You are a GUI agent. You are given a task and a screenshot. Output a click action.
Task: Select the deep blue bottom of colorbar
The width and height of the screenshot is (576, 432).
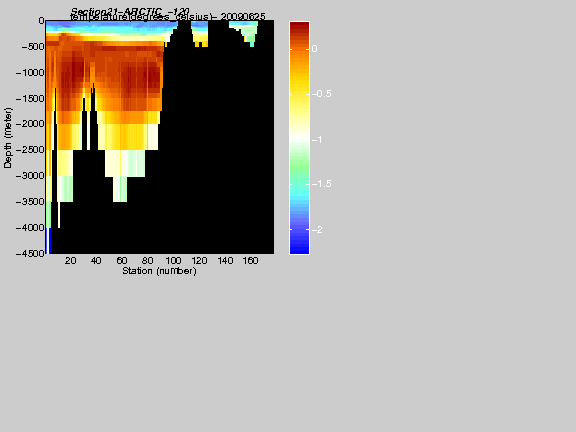click(x=299, y=247)
